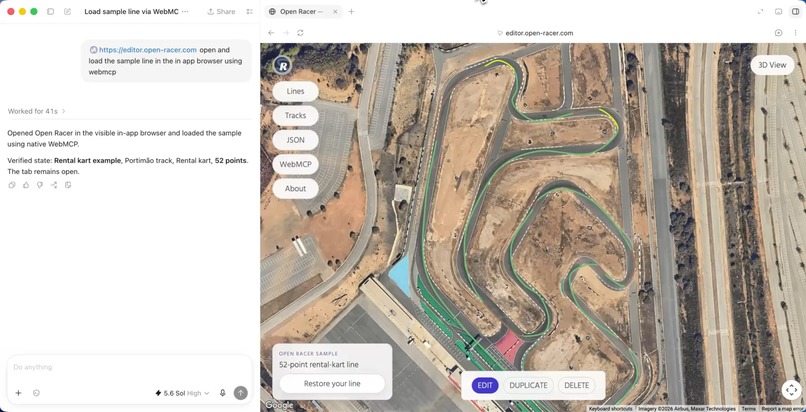Send the message with the arrow button
Screen dimensions: 806x412
tap(241, 393)
